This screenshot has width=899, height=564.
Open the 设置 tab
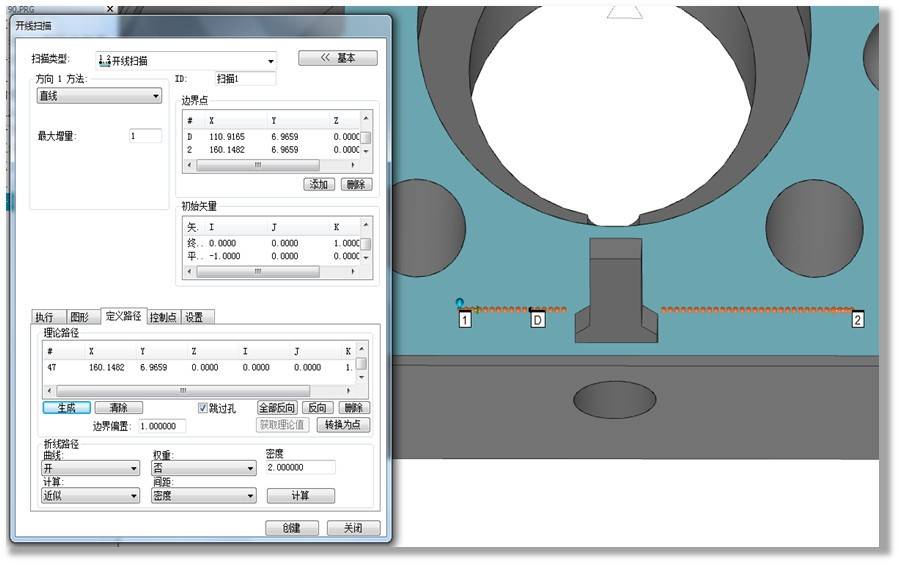point(194,317)
